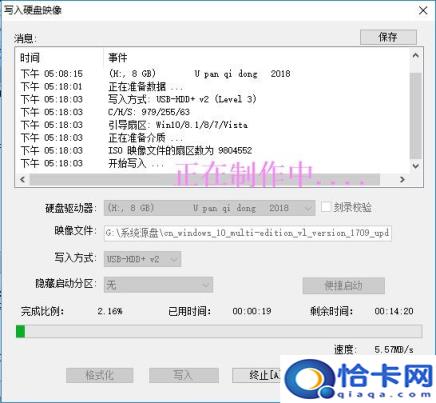
Task: Click the 便捷启动 button
Action: (x=344, y=285)
